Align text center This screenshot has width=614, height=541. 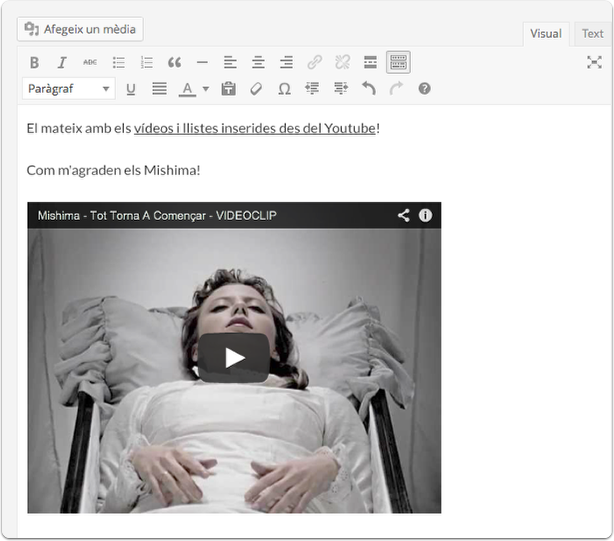(x=258, y=62)
